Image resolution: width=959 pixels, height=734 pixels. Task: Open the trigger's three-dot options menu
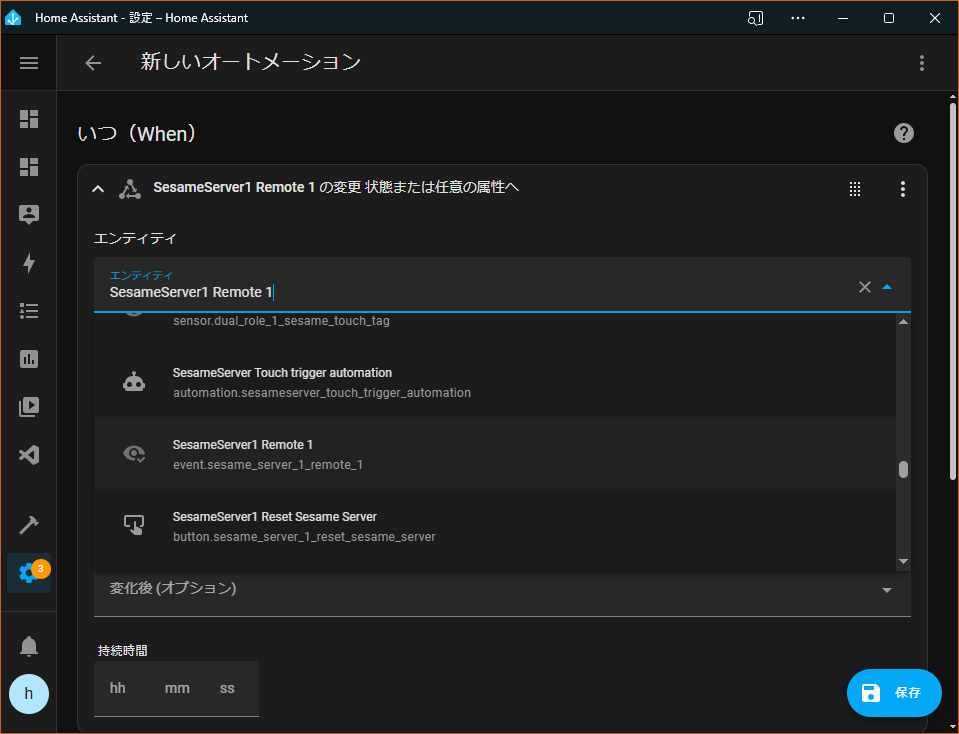902,189
